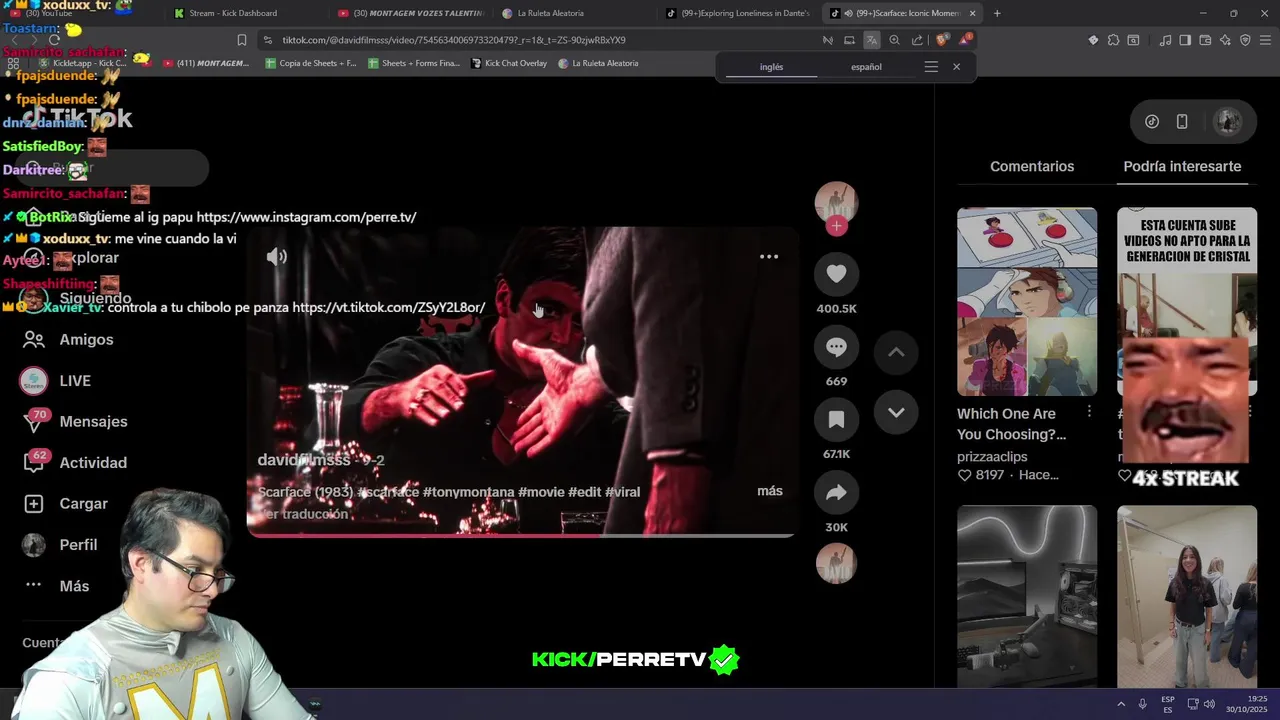This screenshot has width=1280, height=720.
Task: Go to next video with down chevron
Action: click(x=896, y=412)
